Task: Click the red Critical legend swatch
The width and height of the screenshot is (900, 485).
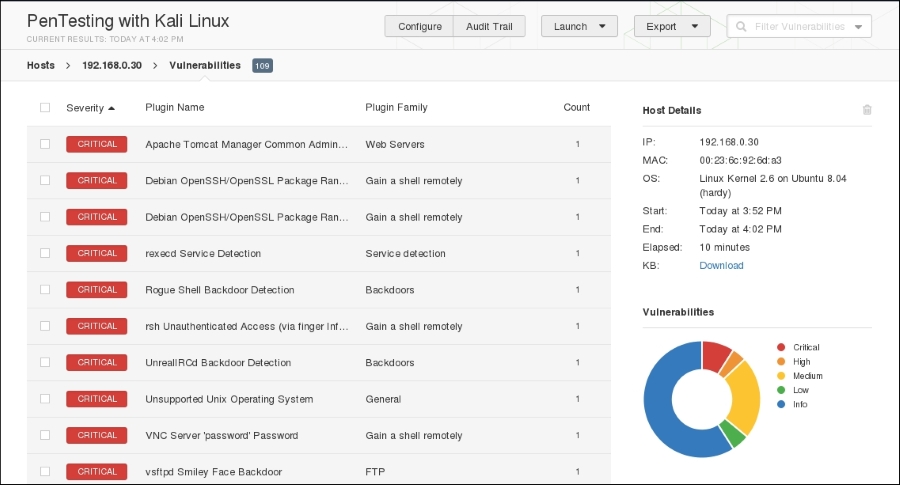Action: pyautogui.click(x=780, y=348)
